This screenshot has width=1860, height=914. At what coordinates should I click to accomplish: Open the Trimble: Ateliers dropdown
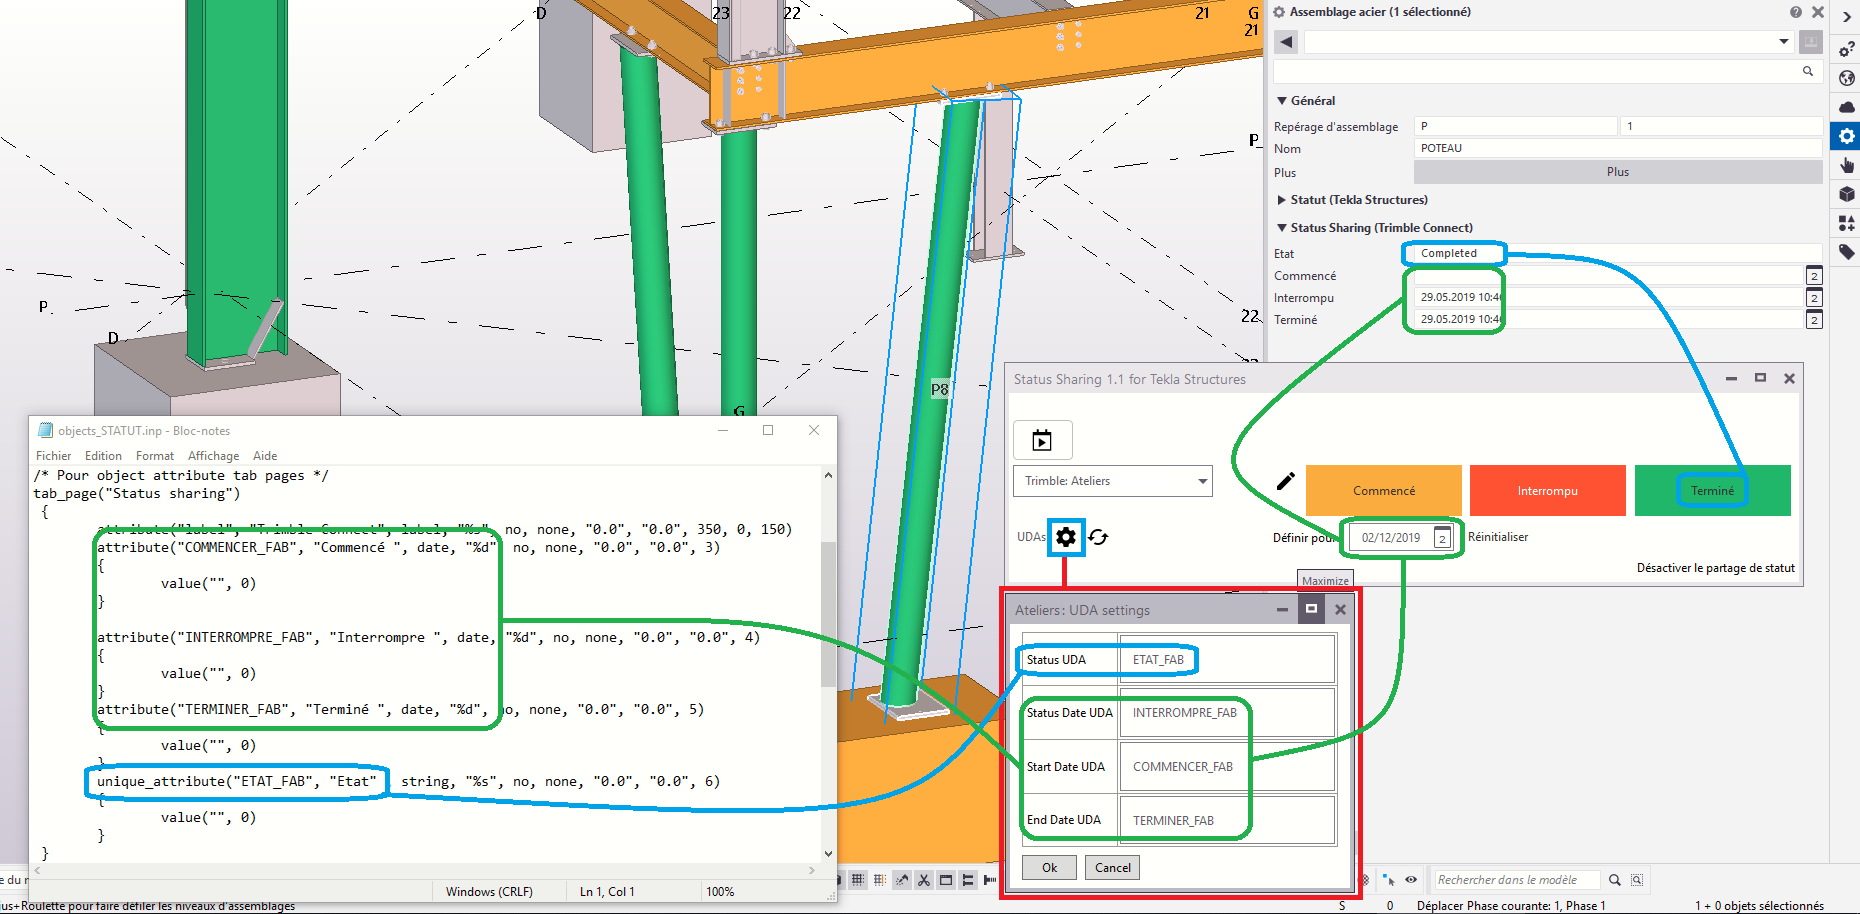pos(1112,481)
